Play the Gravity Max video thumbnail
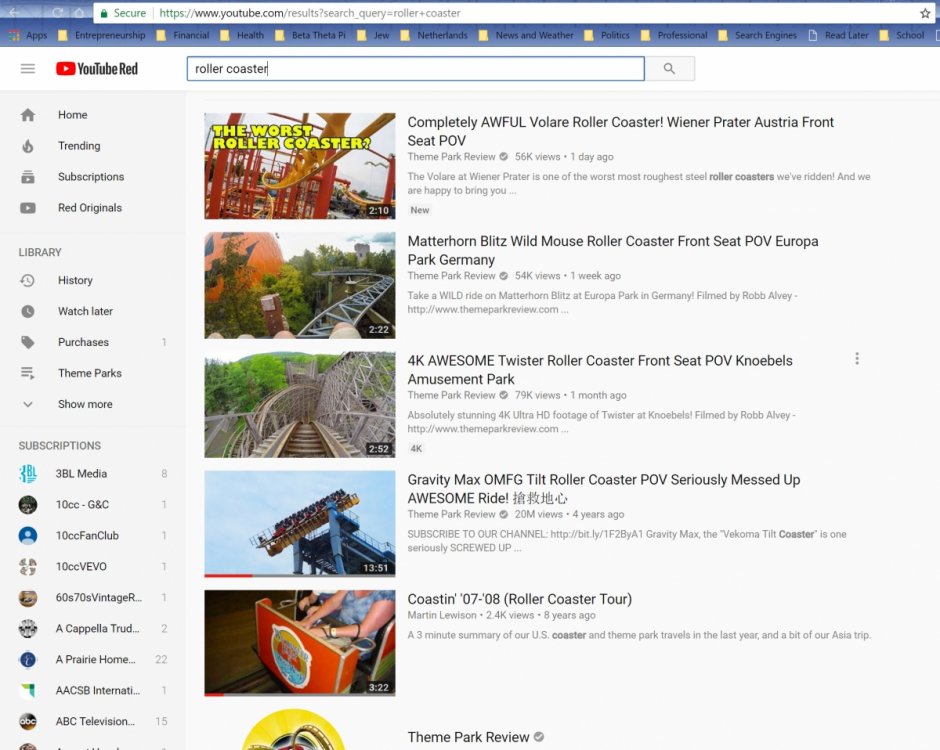 click(300, 524)
